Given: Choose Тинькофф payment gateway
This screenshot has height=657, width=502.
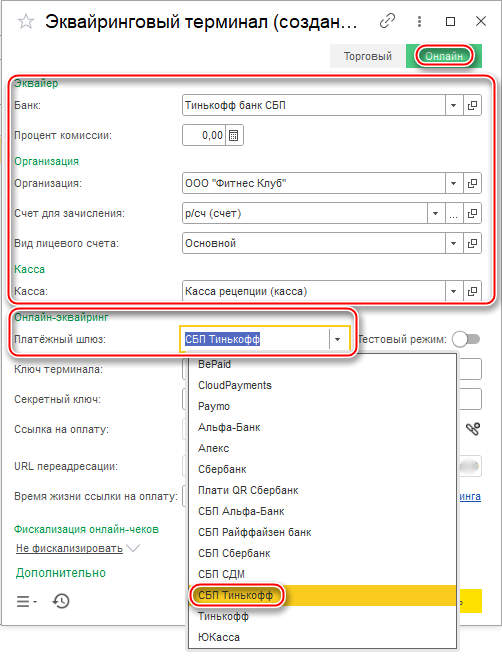Looking at the screenshot, I should [322, 616].
